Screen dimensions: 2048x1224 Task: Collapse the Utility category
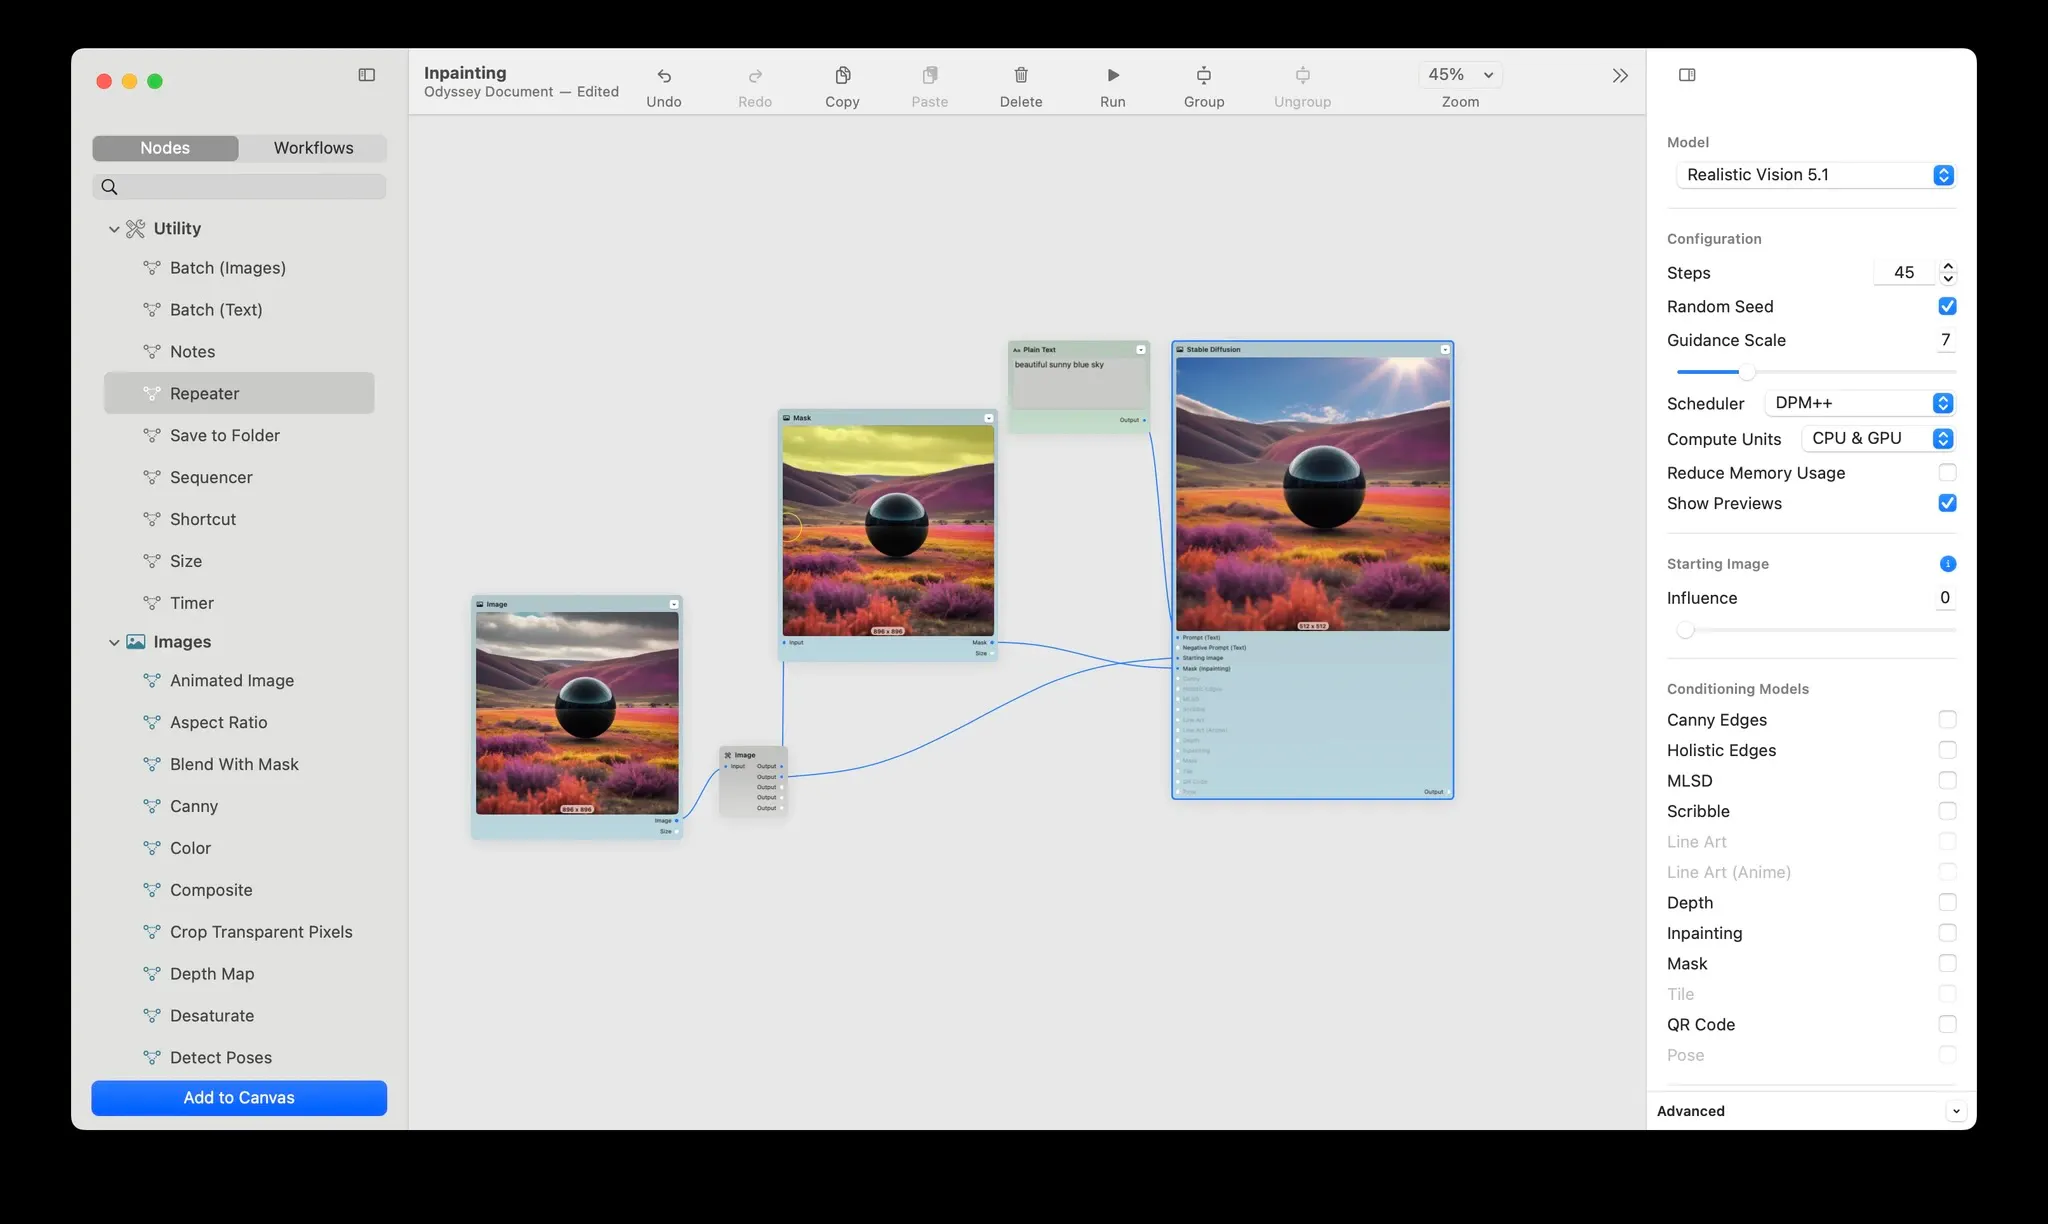point(114,229)
